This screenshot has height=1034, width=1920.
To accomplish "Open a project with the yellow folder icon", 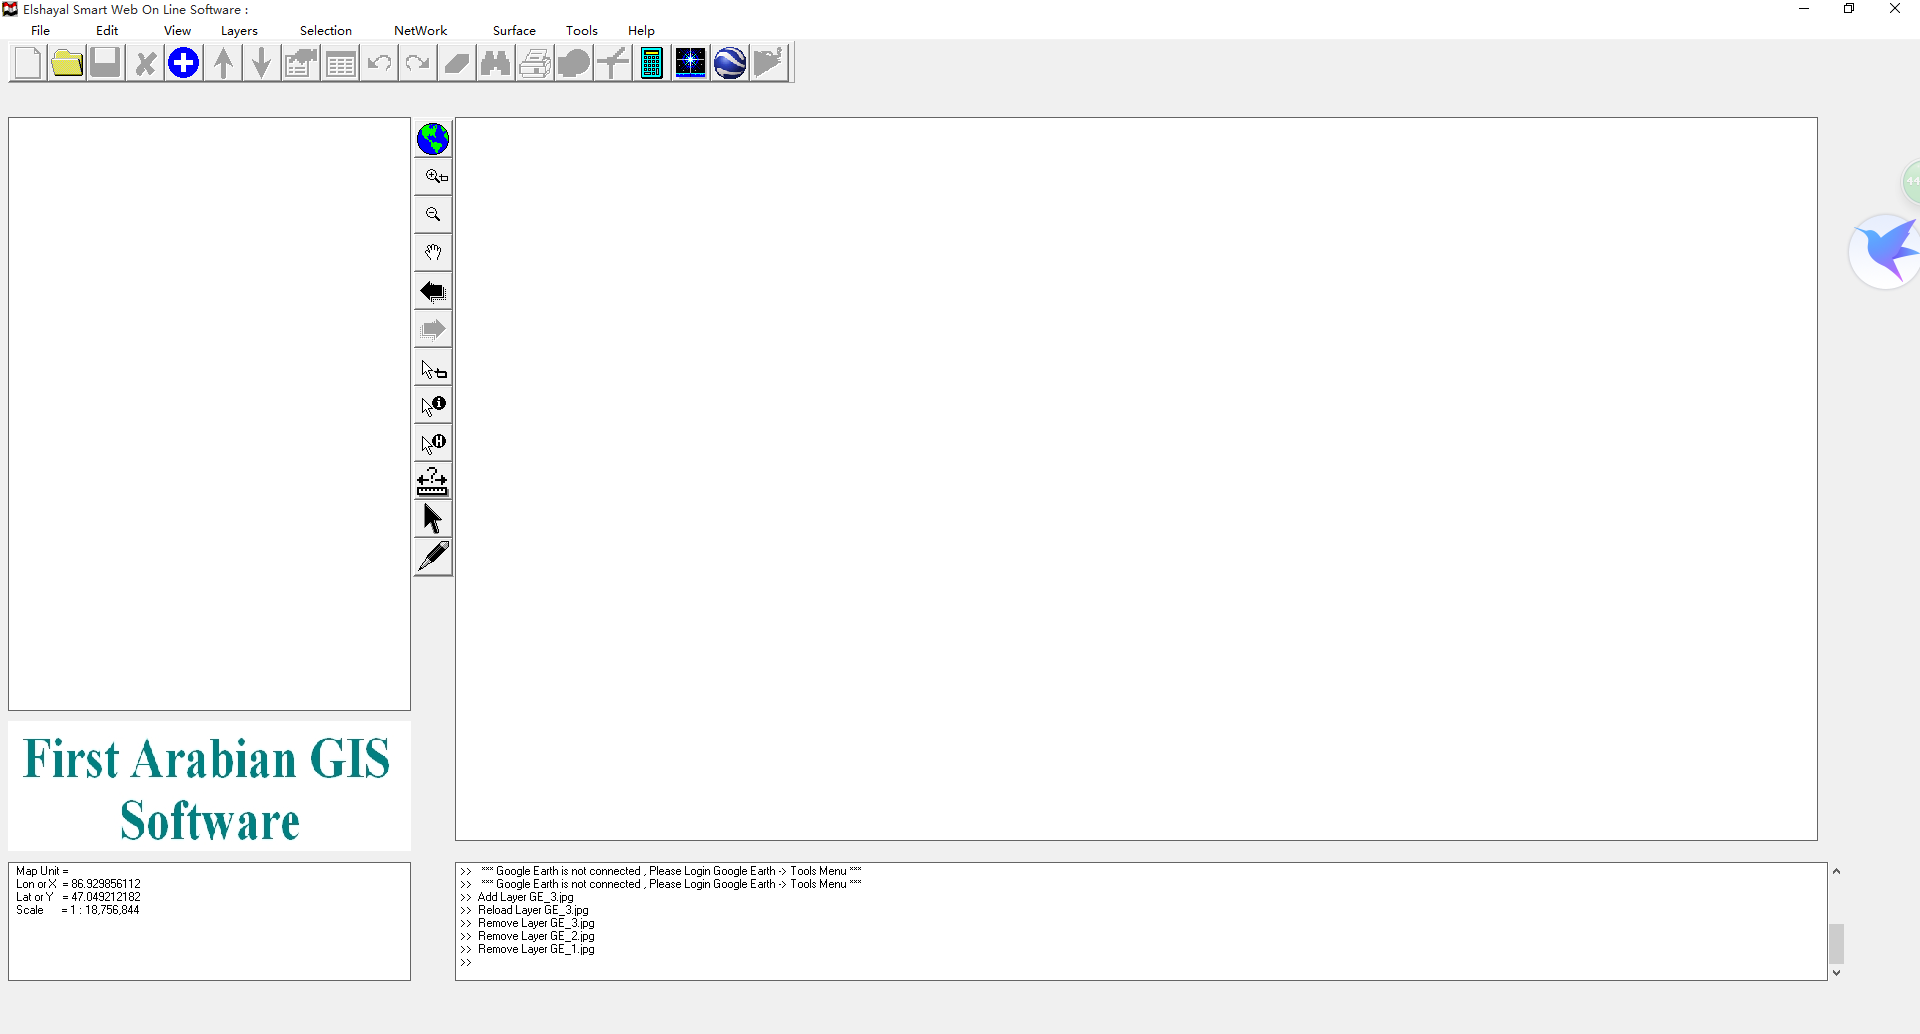I will coord(67,63).
